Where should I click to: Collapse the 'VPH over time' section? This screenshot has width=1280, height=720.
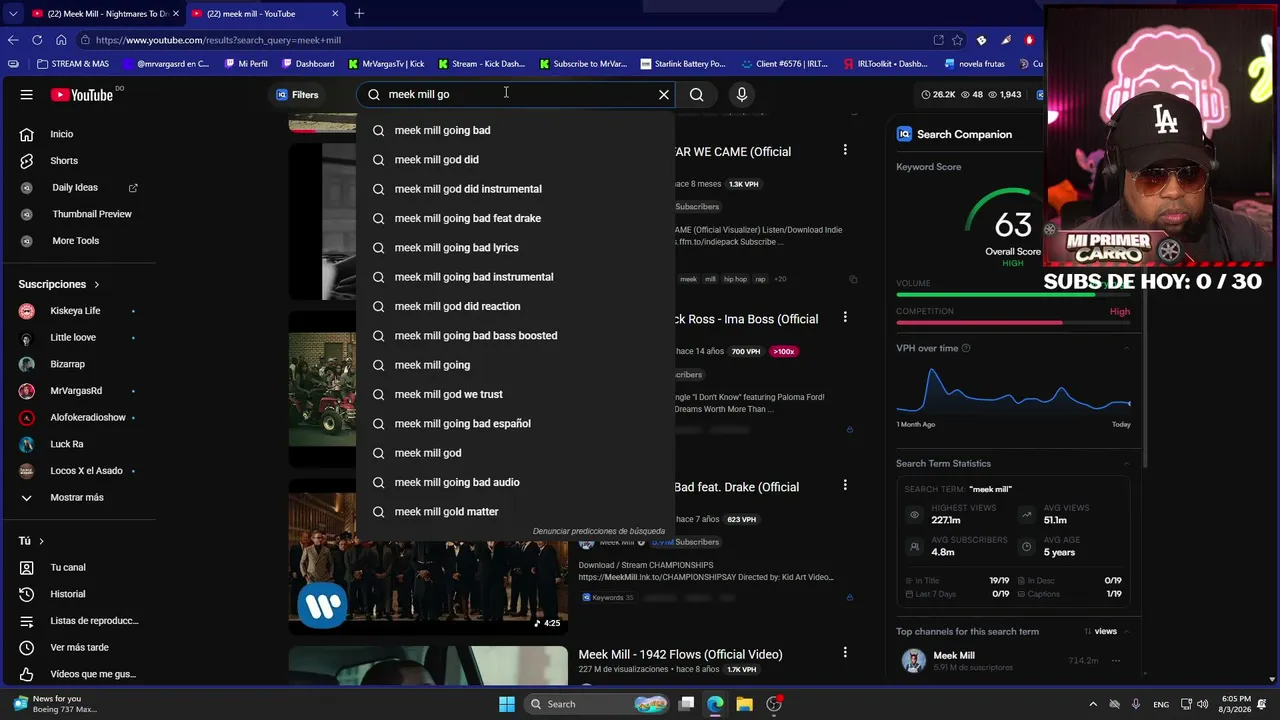1127,348
